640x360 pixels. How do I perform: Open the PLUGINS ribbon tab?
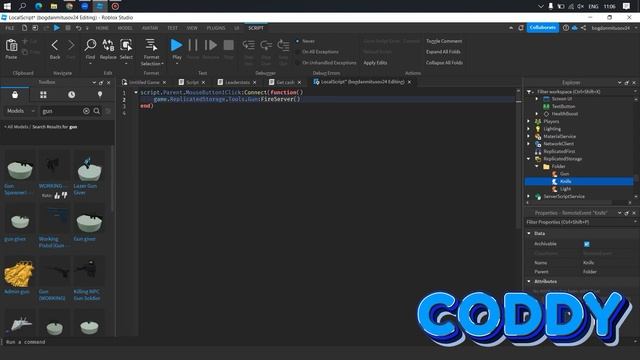(x=216, y=28)
